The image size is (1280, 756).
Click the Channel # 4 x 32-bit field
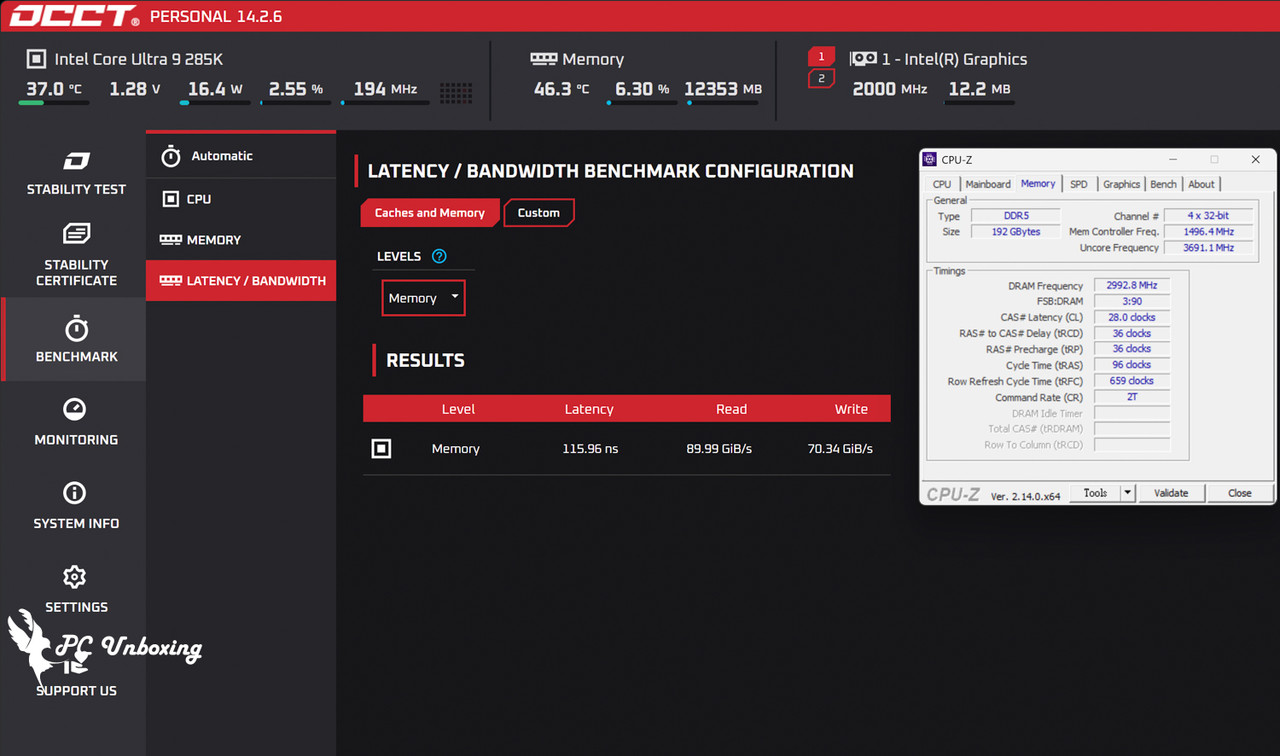pyautogui.click(x=1209, y=216)
